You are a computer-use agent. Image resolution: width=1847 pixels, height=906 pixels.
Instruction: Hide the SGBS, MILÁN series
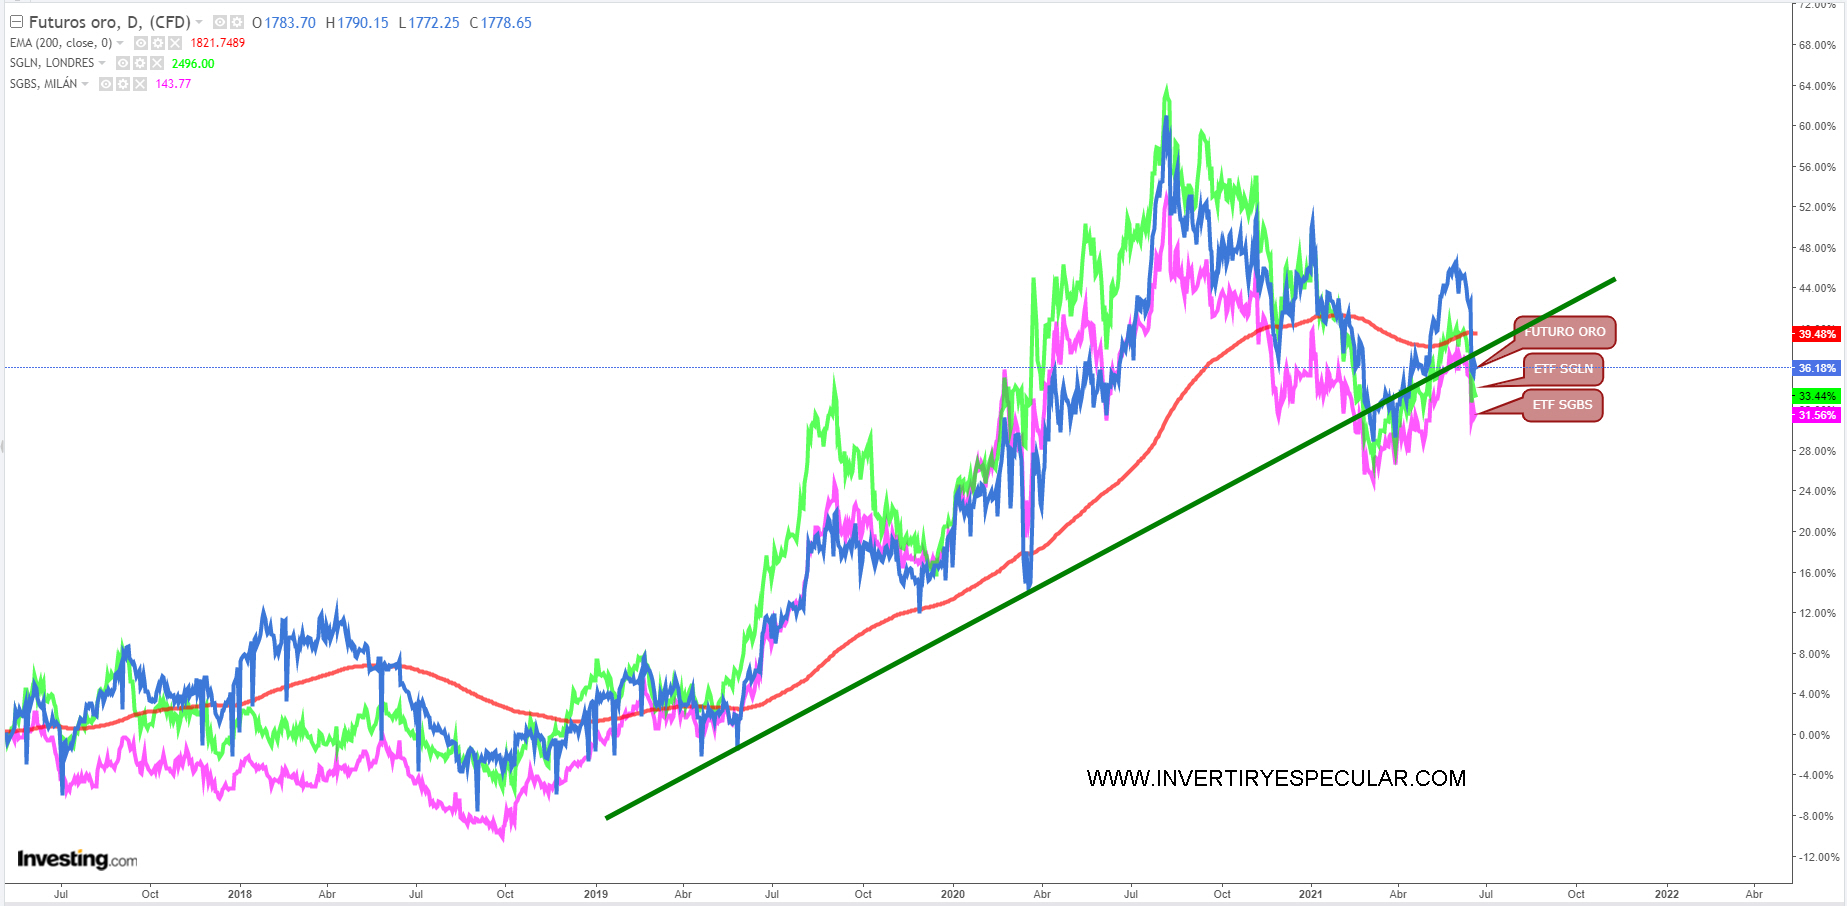[106, 84]
